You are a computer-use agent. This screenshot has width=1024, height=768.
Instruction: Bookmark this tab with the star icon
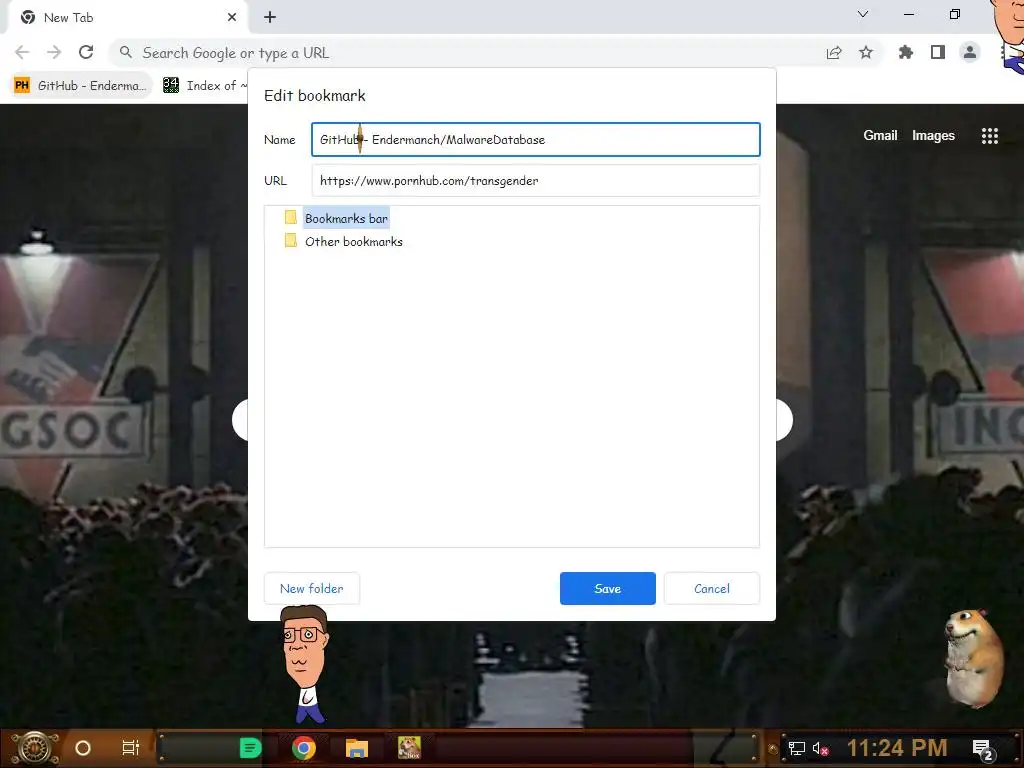[x=866, y=52]
